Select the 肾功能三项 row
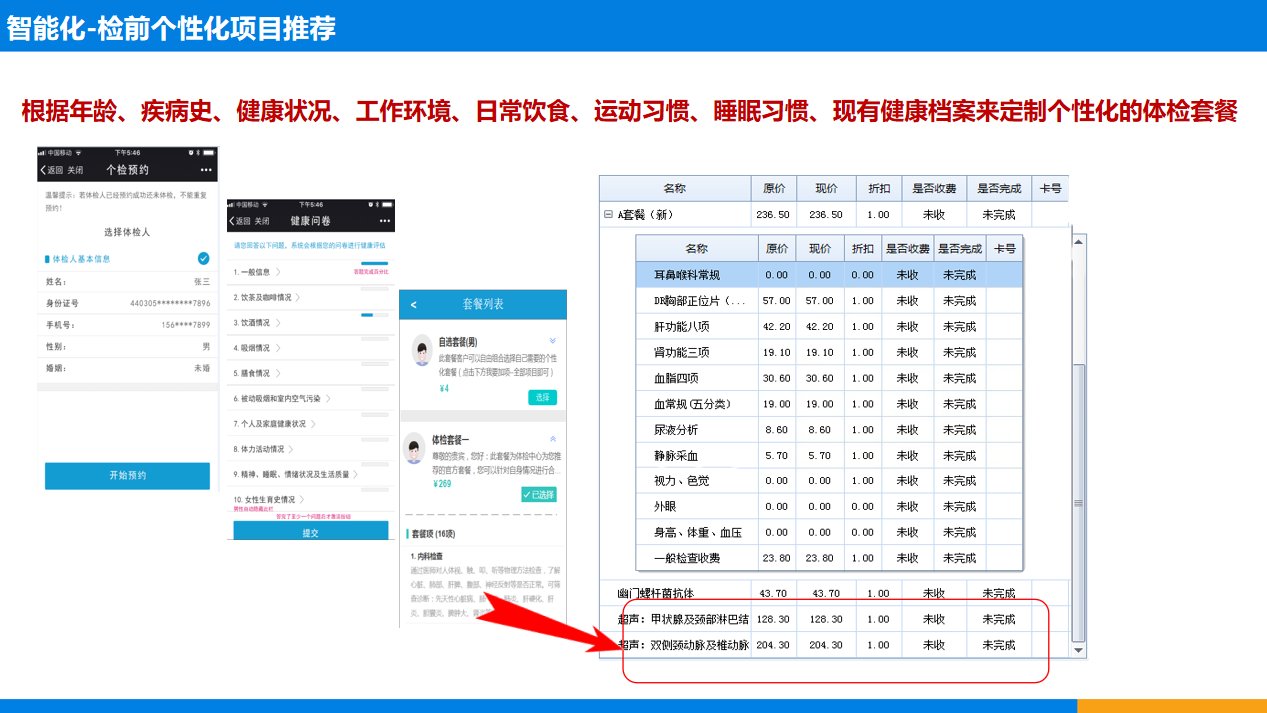Image resolution: width=1267 pixels, height=713 pixels. (829, 352)
